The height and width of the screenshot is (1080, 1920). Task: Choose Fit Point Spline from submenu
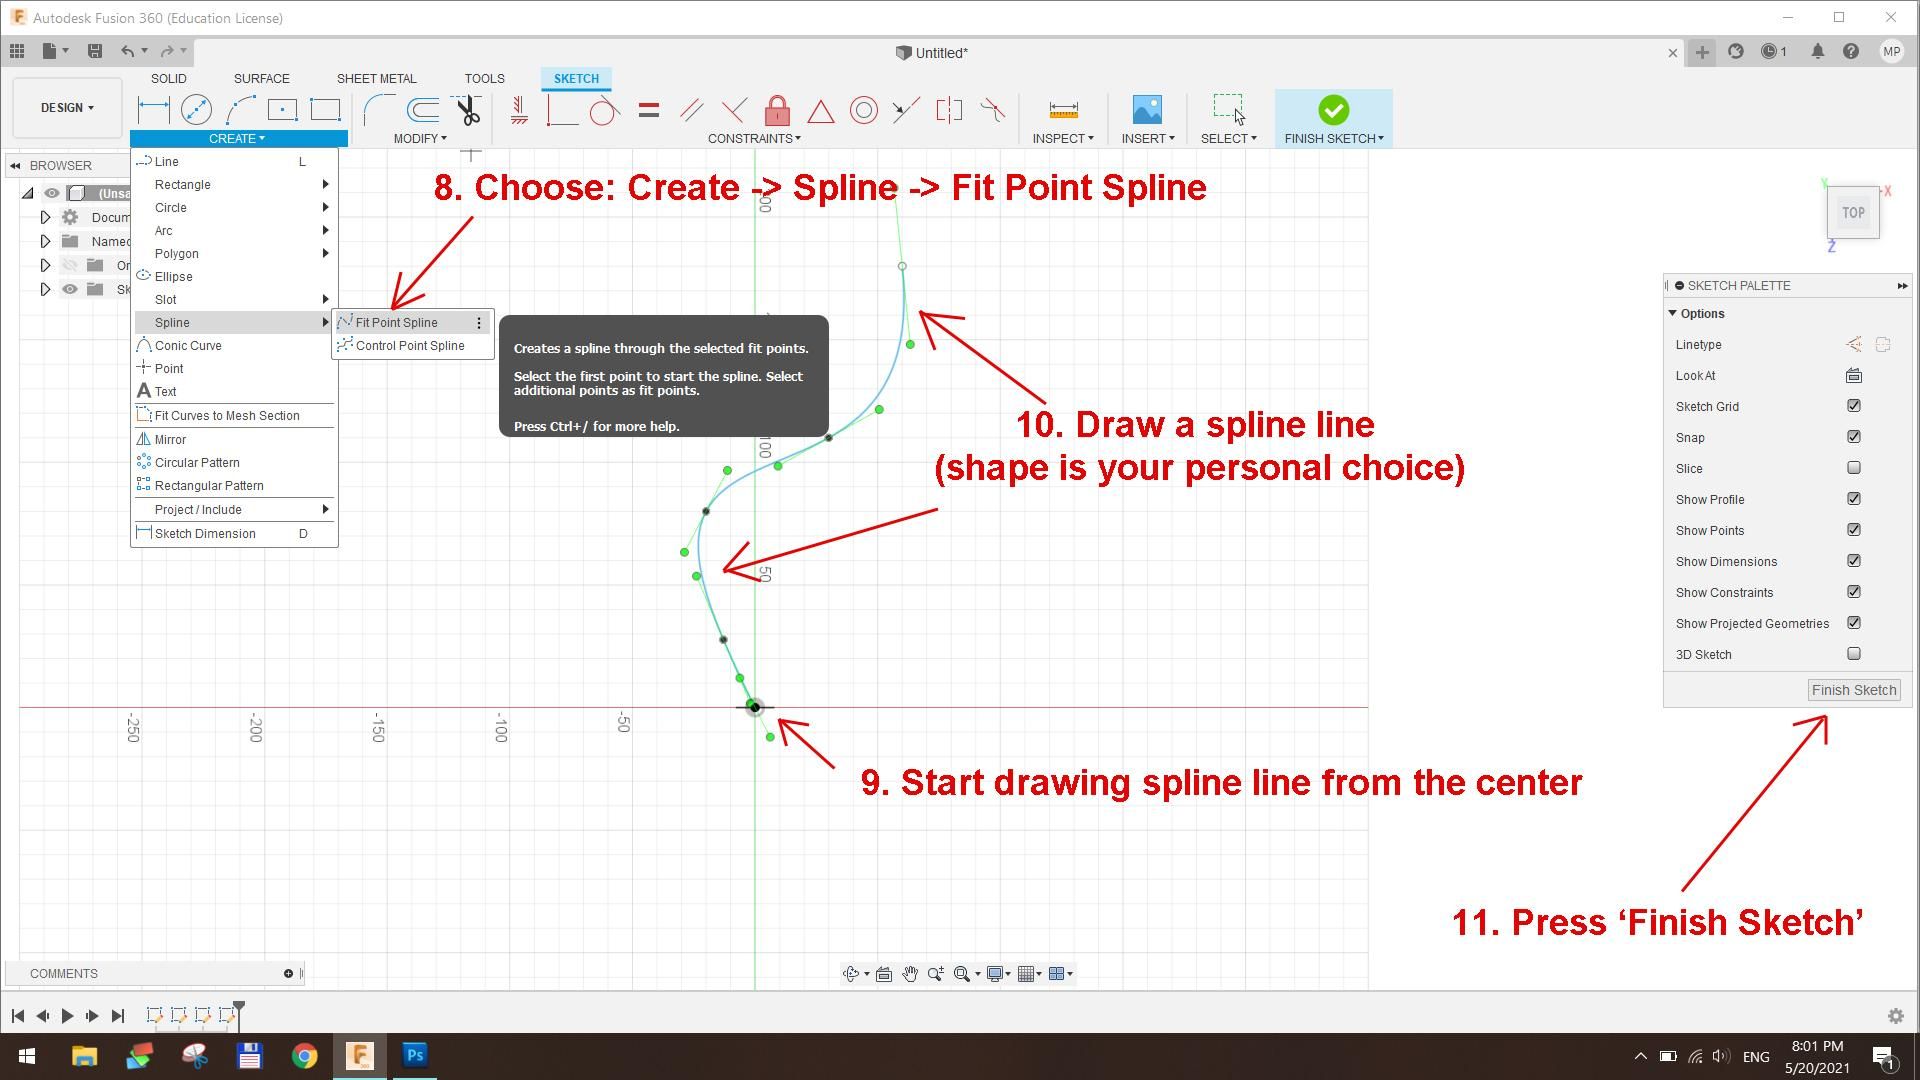(397, 323)
